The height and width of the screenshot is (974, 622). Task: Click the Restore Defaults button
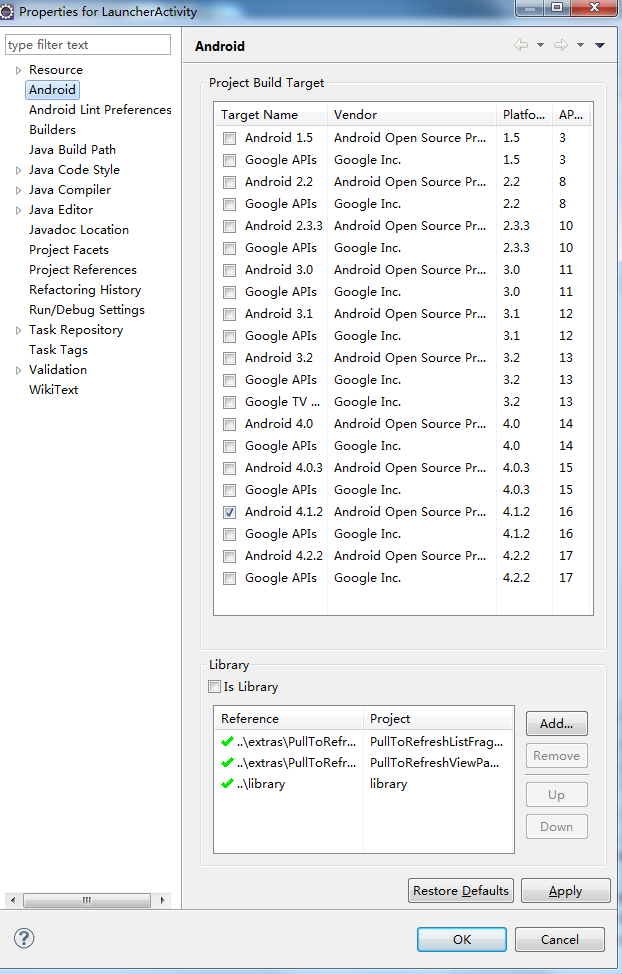(x=460, y=890)
